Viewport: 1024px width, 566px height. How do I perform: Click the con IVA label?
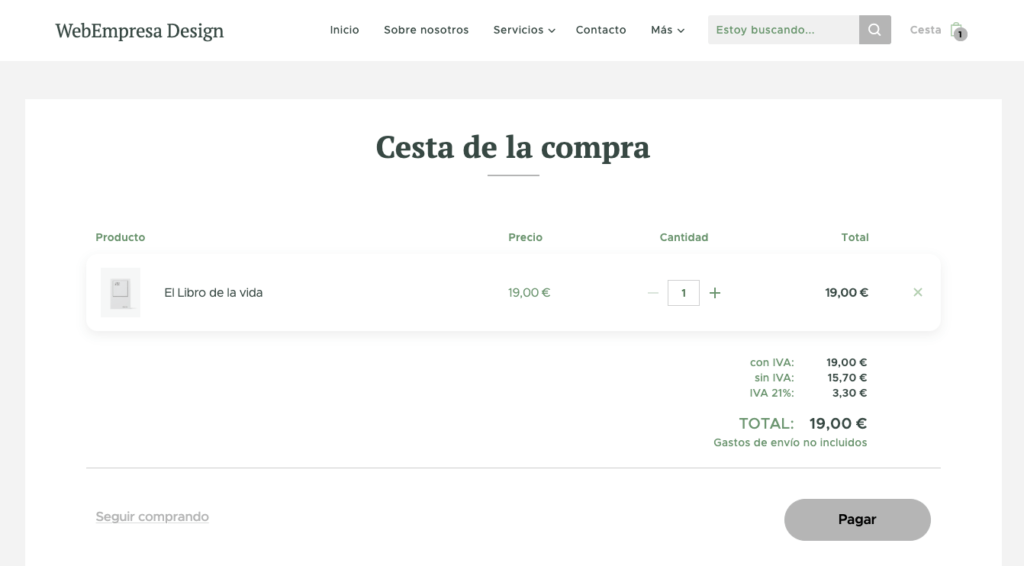[772, 362]
